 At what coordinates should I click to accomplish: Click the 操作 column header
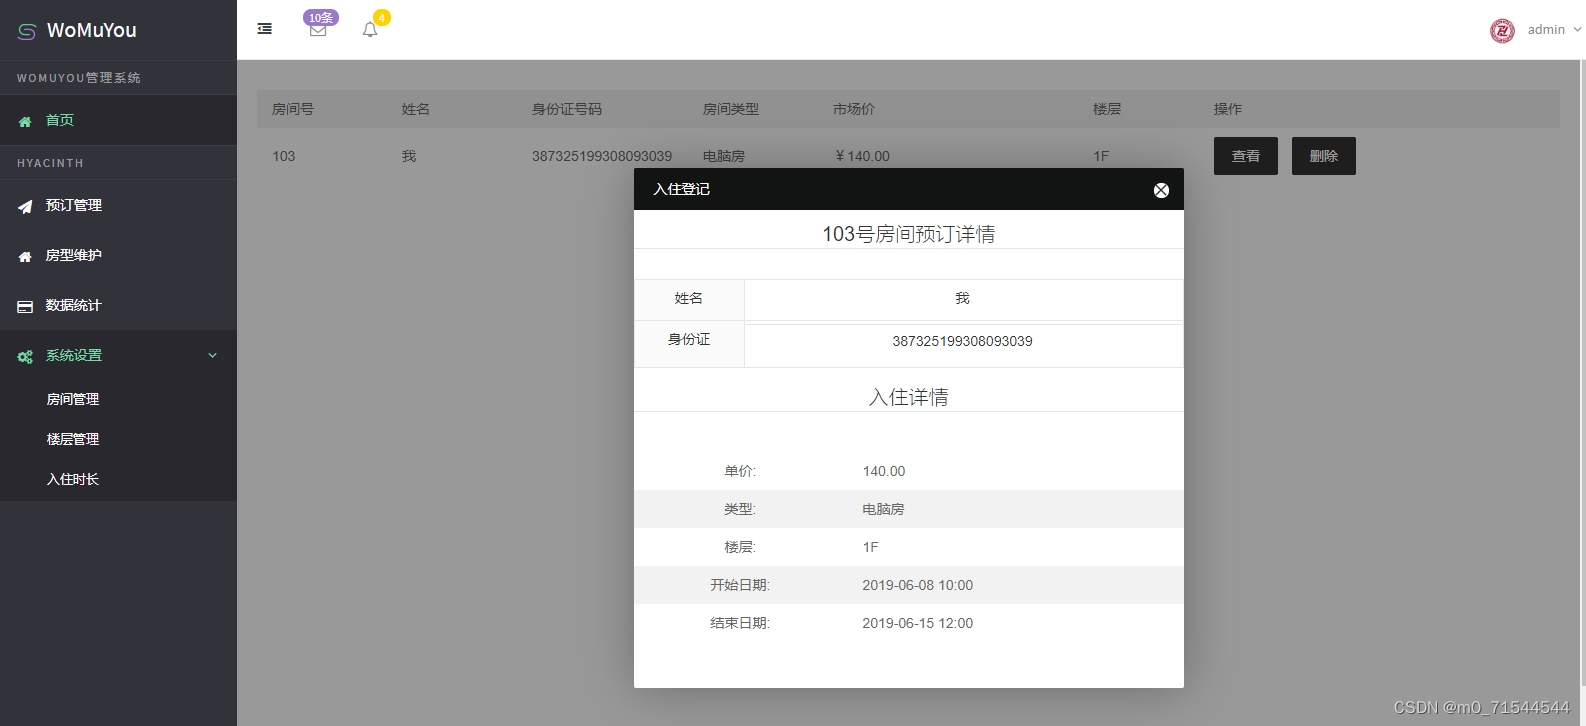1228,109
